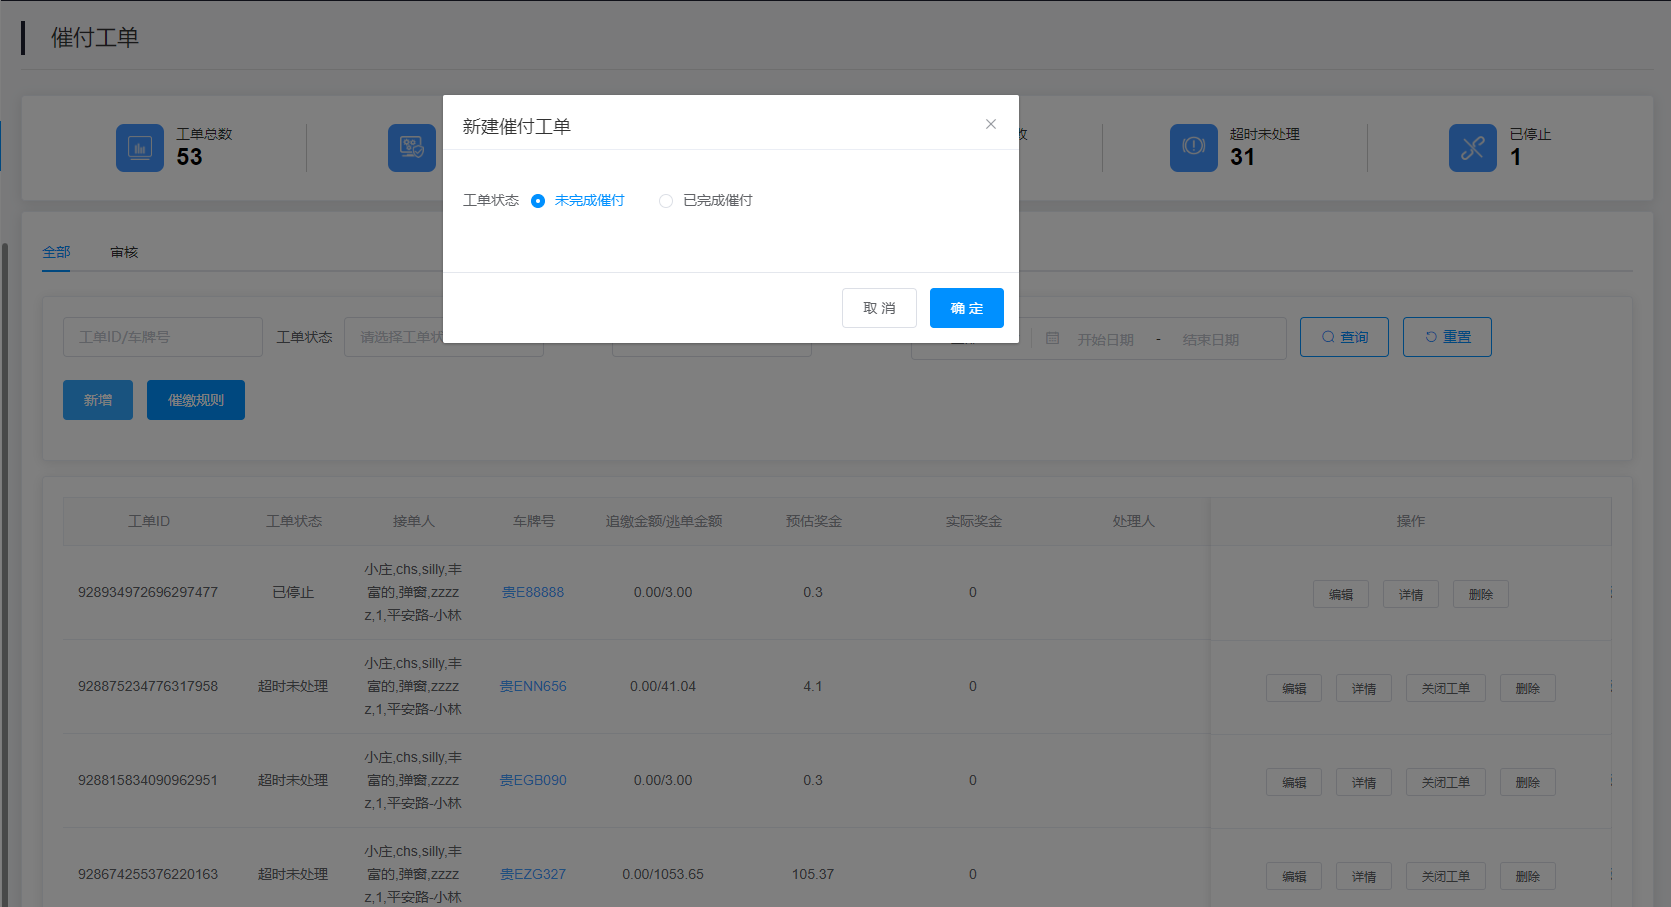Click the 新增 button
The width and height of the screenshot is (1671, 907).
(98, 400)
